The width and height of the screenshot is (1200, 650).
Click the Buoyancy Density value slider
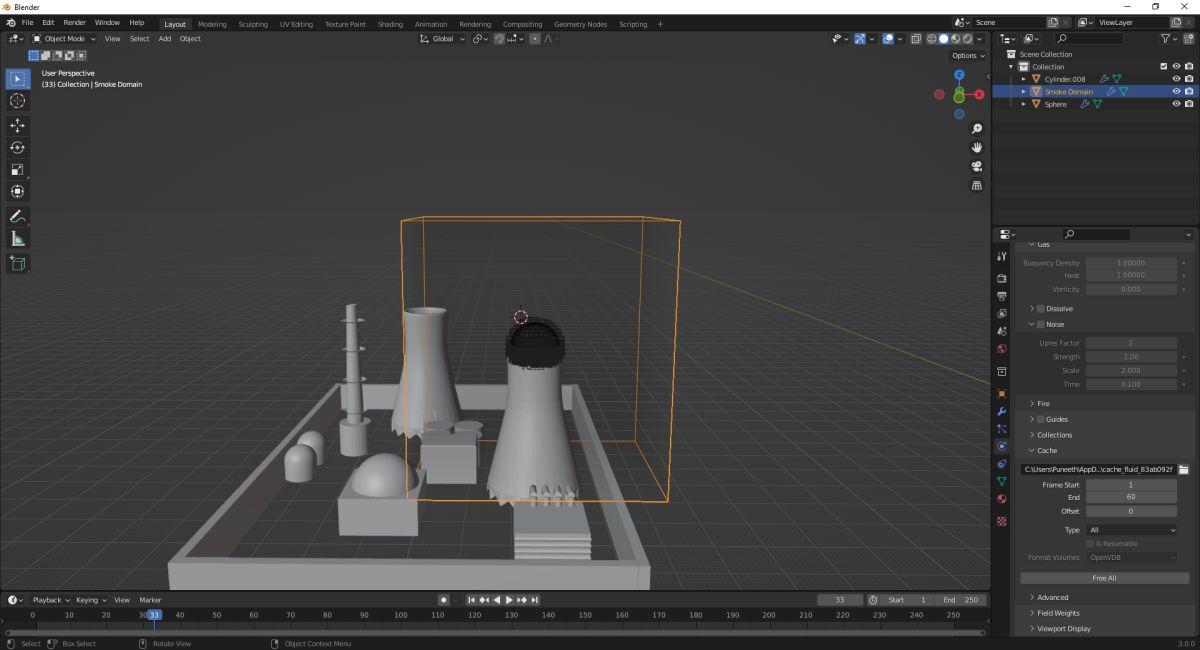pyautogui.click(x=1131, y=263)
